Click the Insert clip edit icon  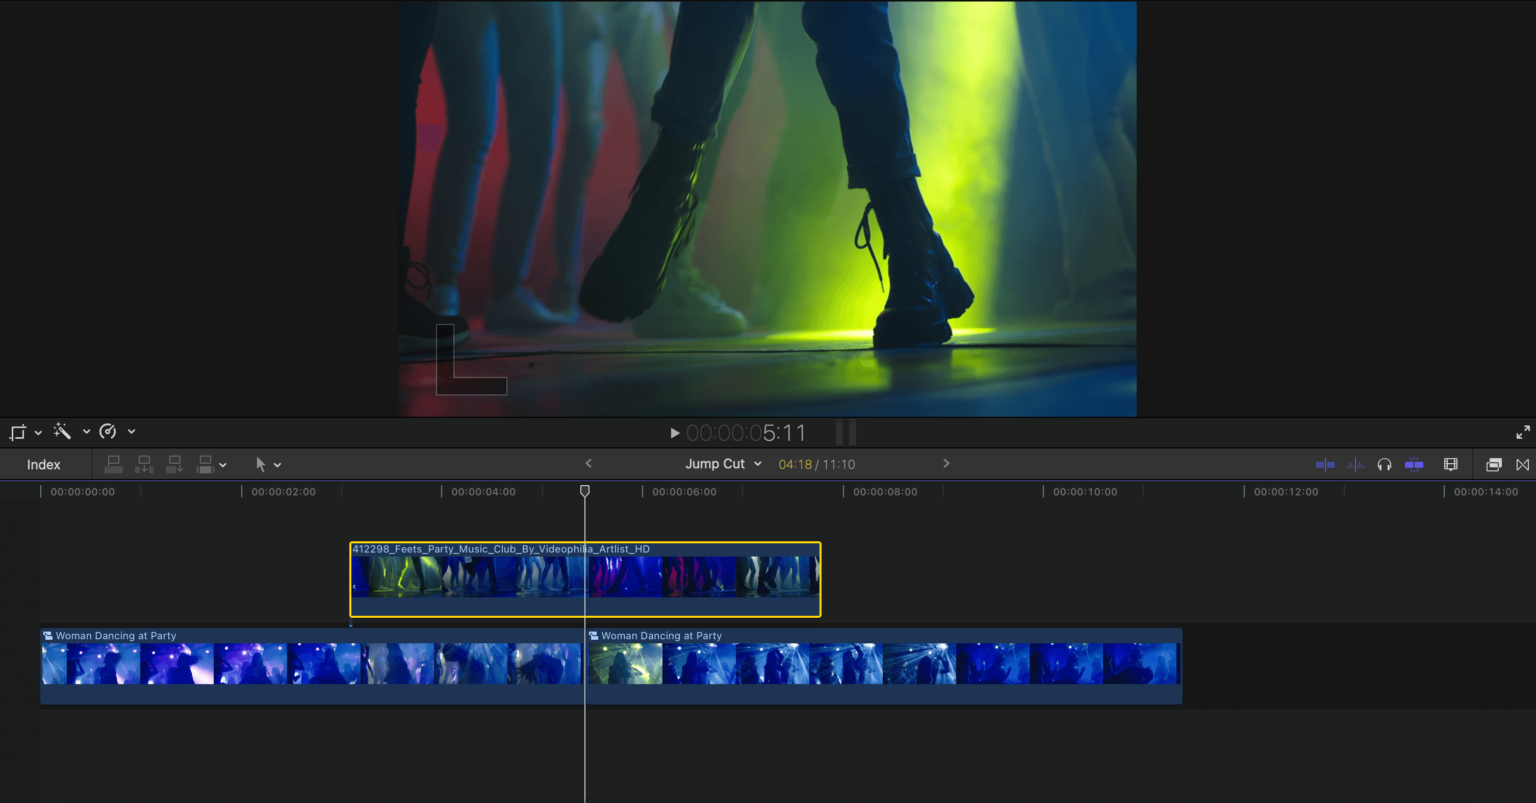point(144,464)
